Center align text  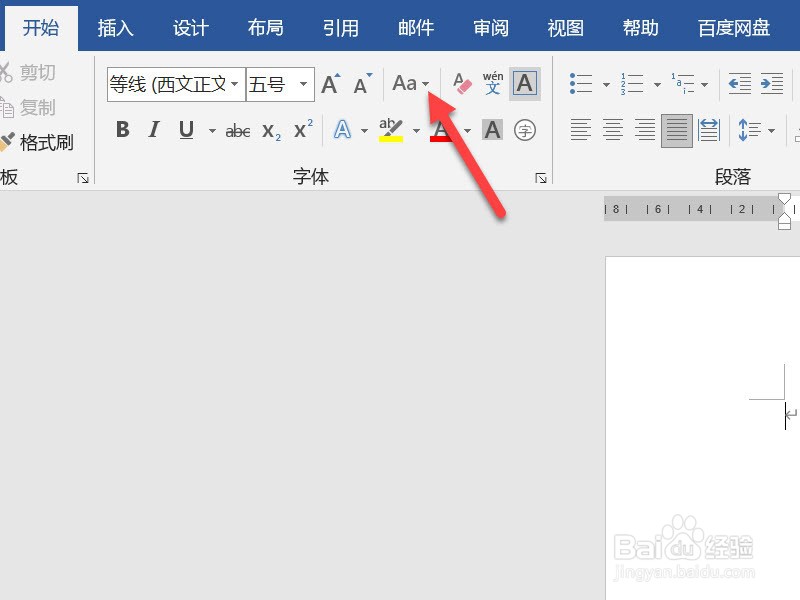(613, 130)
